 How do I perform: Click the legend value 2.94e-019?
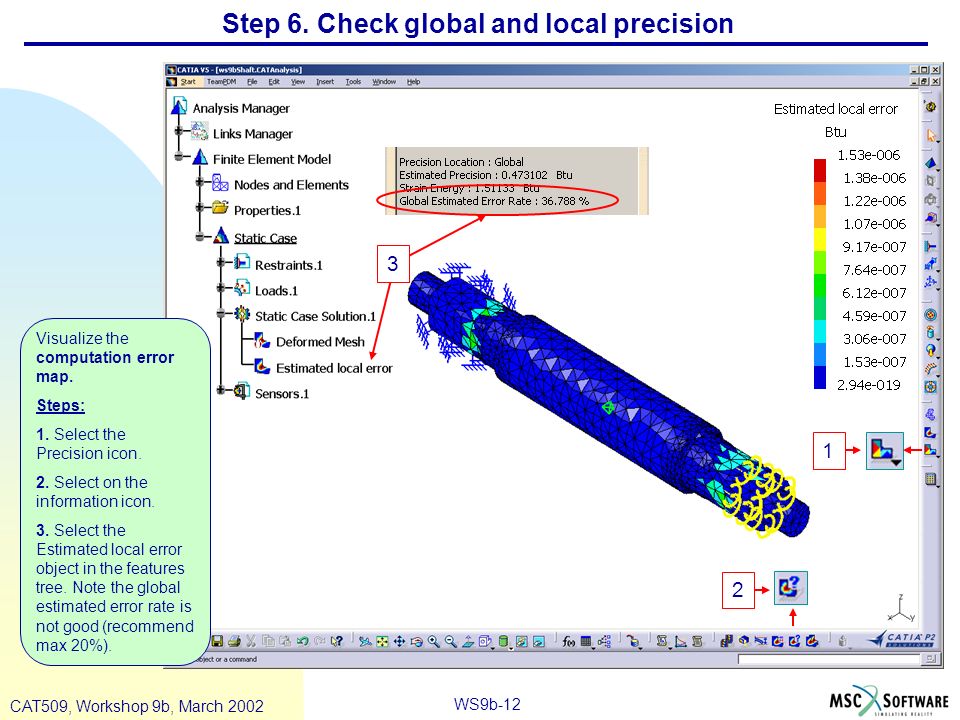coord(869,385)
